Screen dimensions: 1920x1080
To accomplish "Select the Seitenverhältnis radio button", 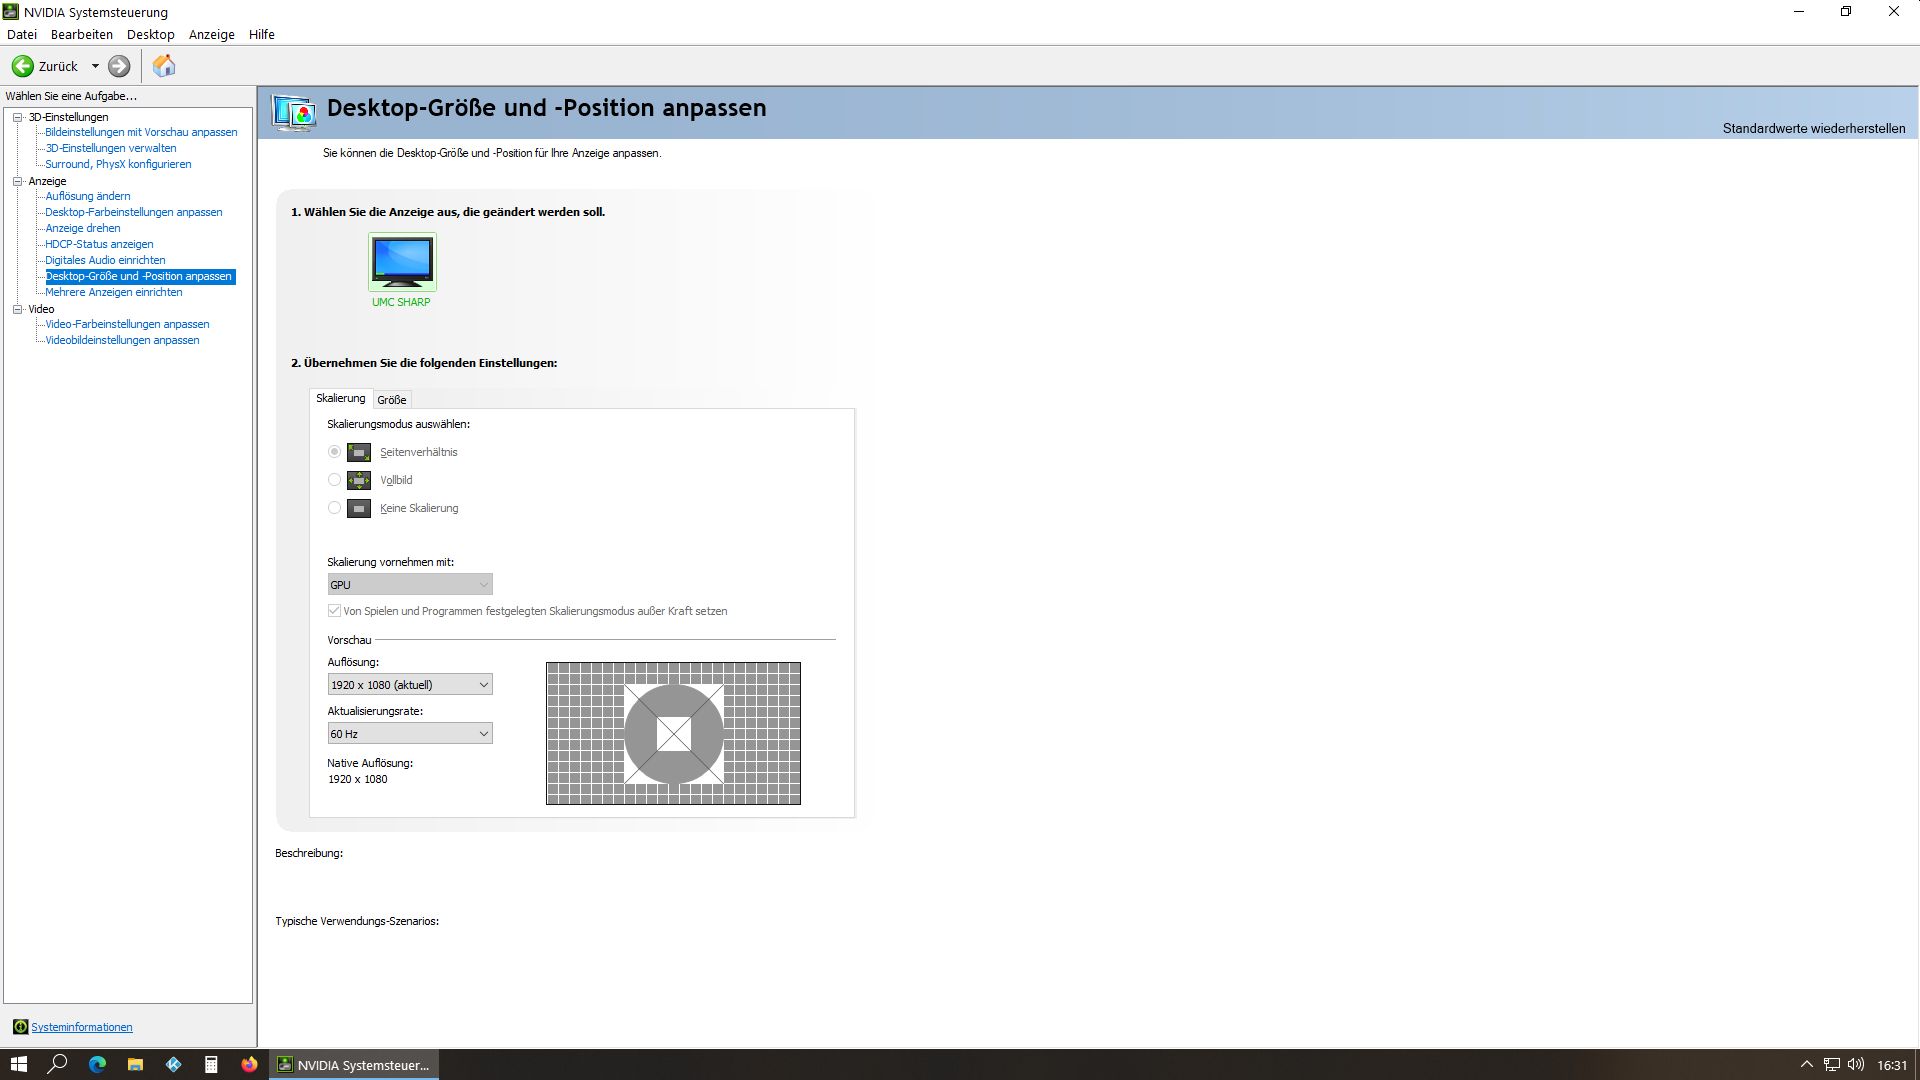I will point(335,452).
